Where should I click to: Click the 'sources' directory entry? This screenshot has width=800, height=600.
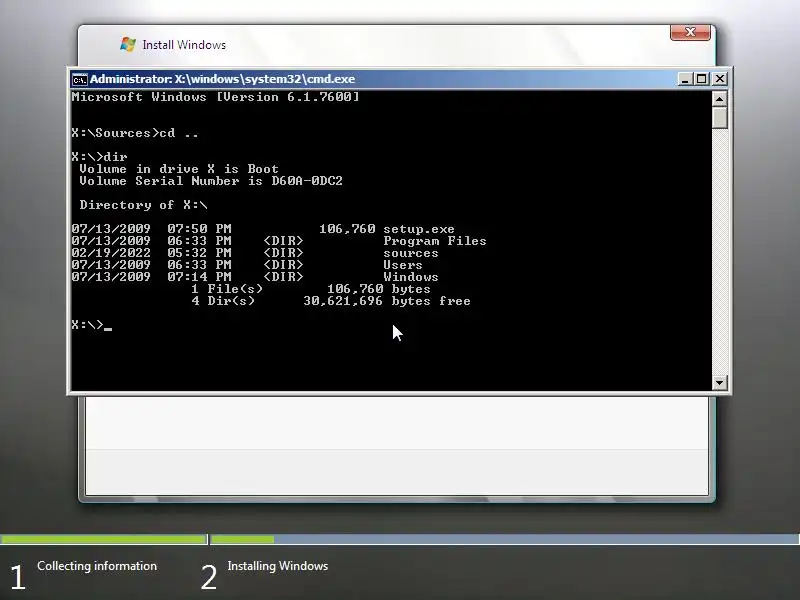click(411, 253)
